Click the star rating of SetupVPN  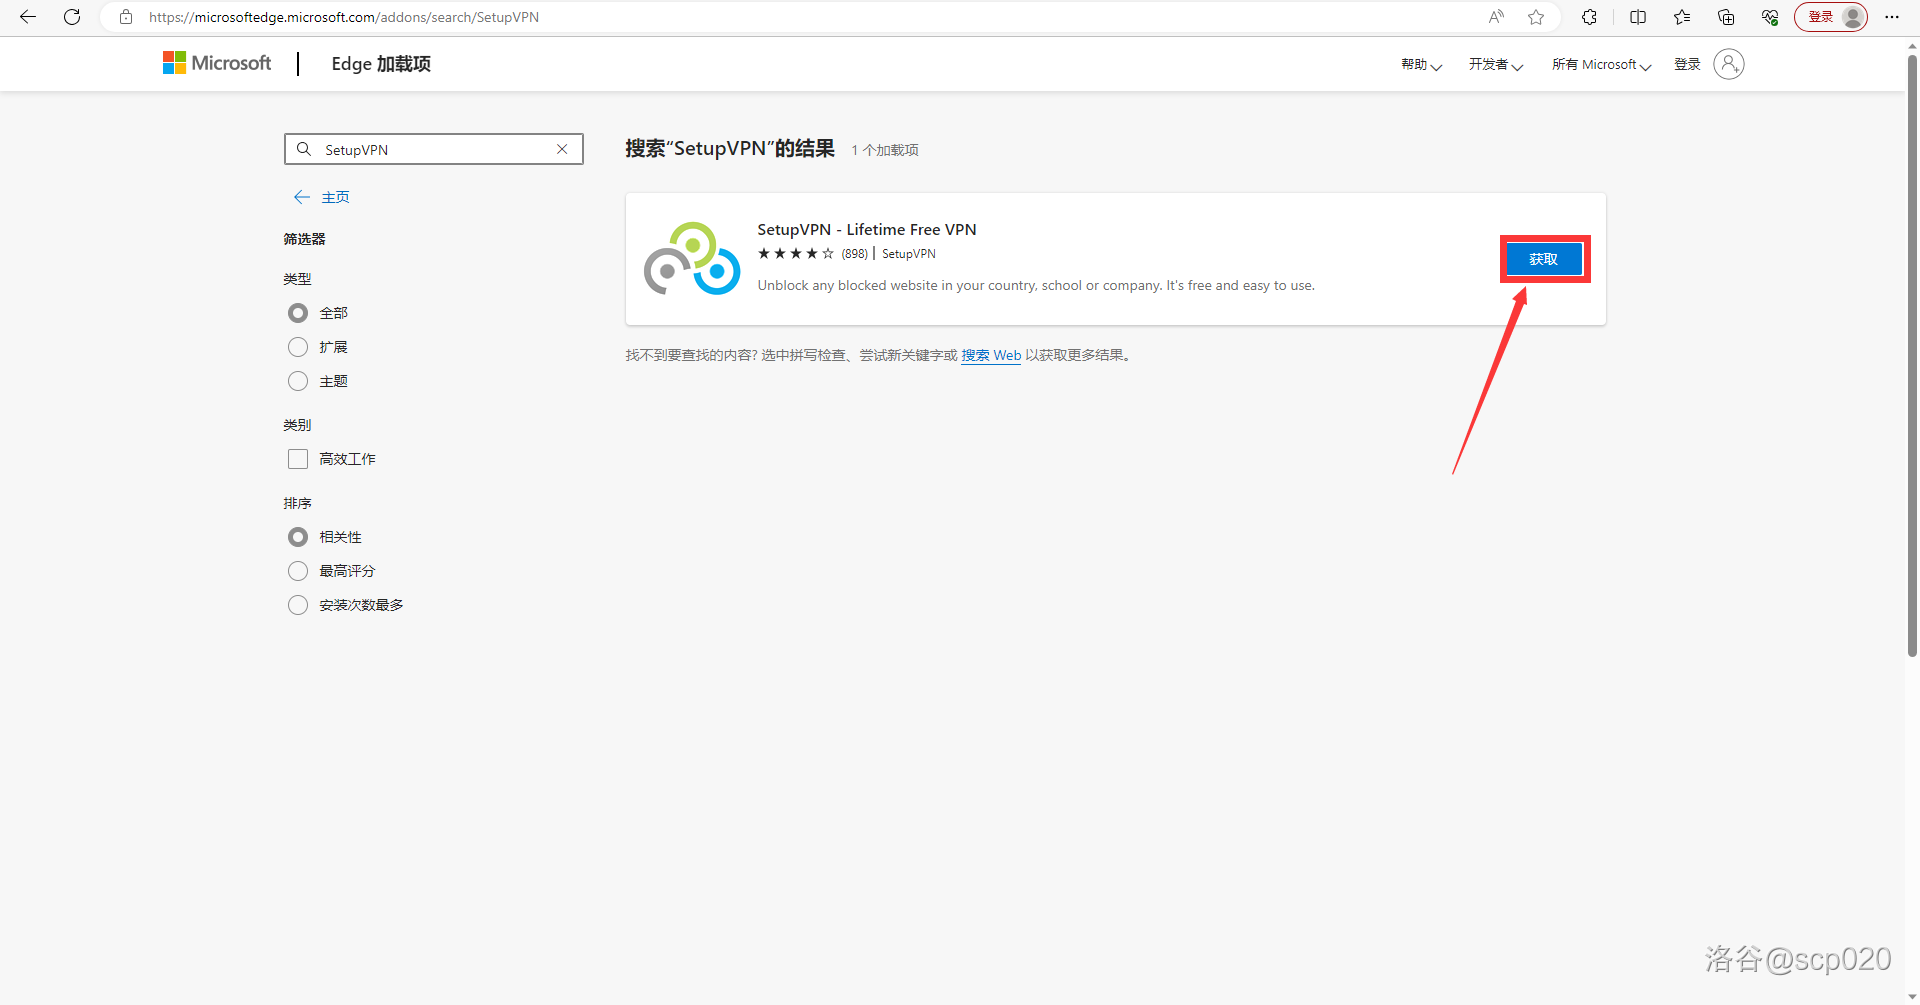pyautogui.click(x=795, y=254)
